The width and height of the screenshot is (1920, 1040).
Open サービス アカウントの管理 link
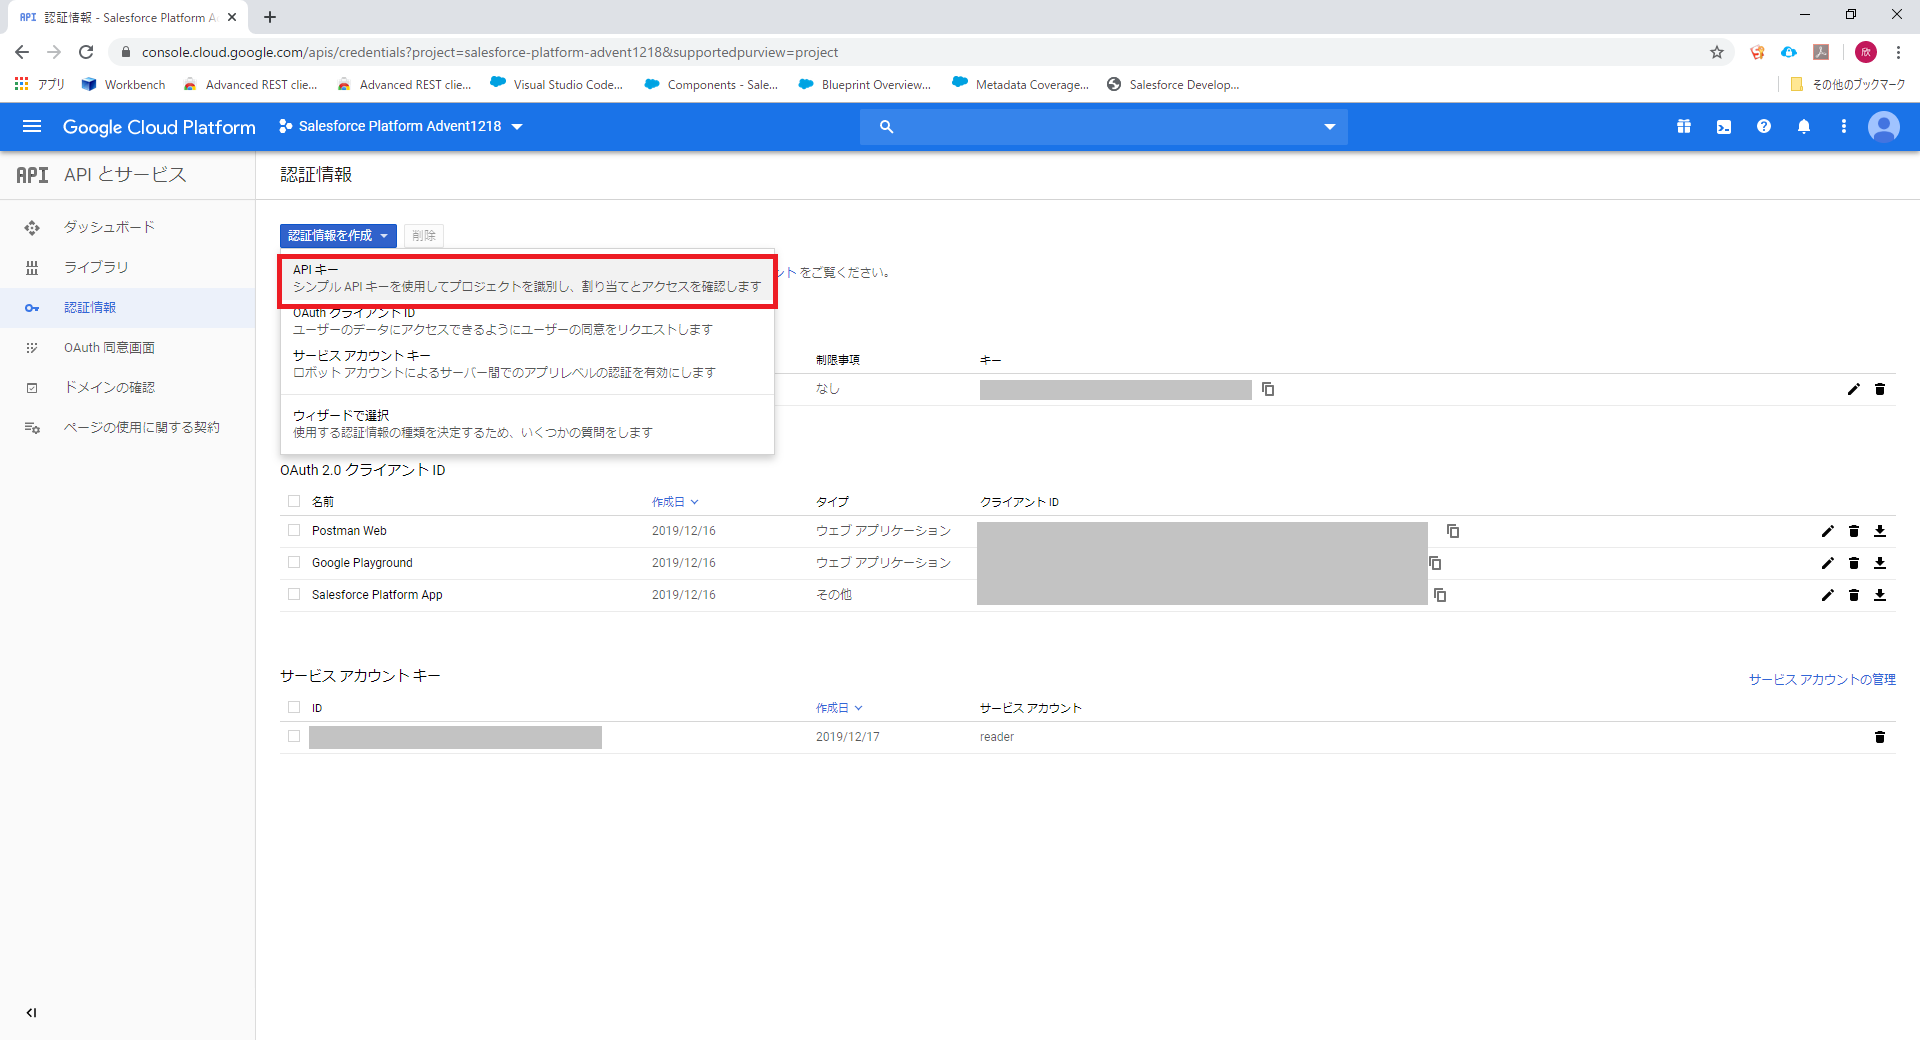point(1822,680)
